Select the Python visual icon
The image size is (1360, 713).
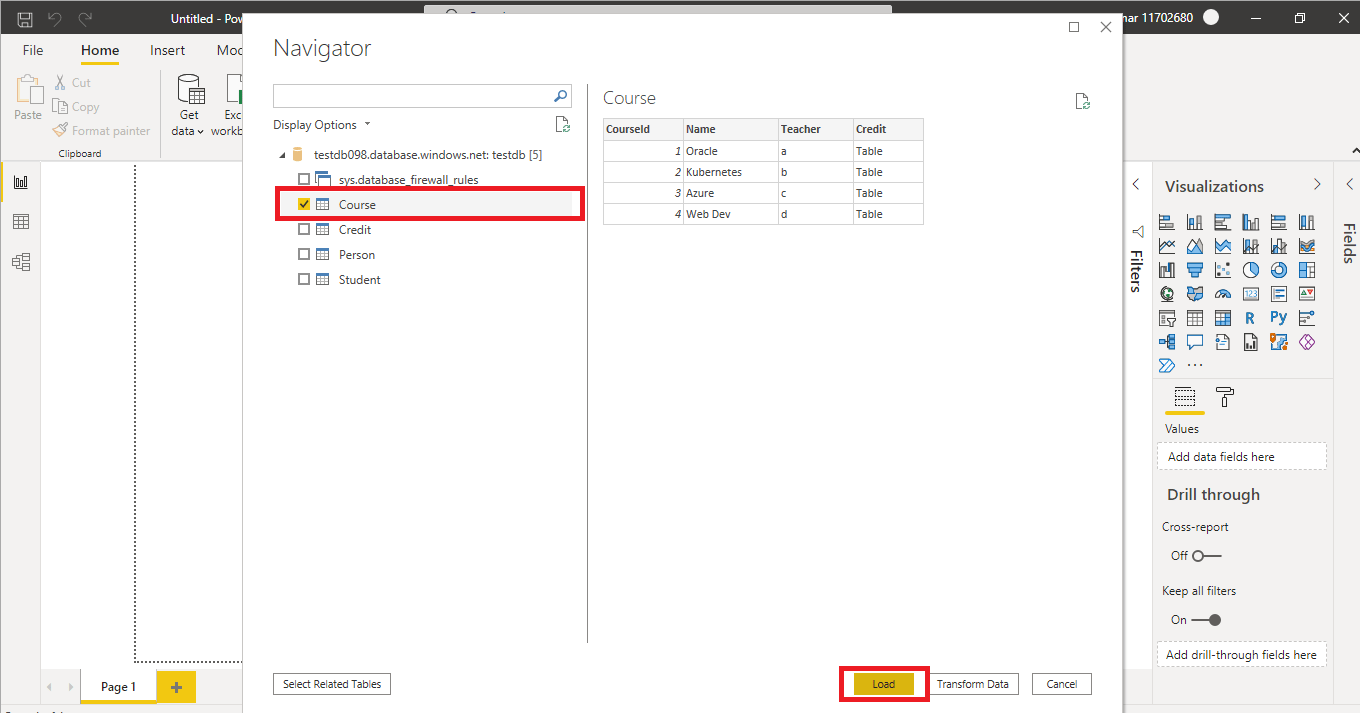(1278, 318)
